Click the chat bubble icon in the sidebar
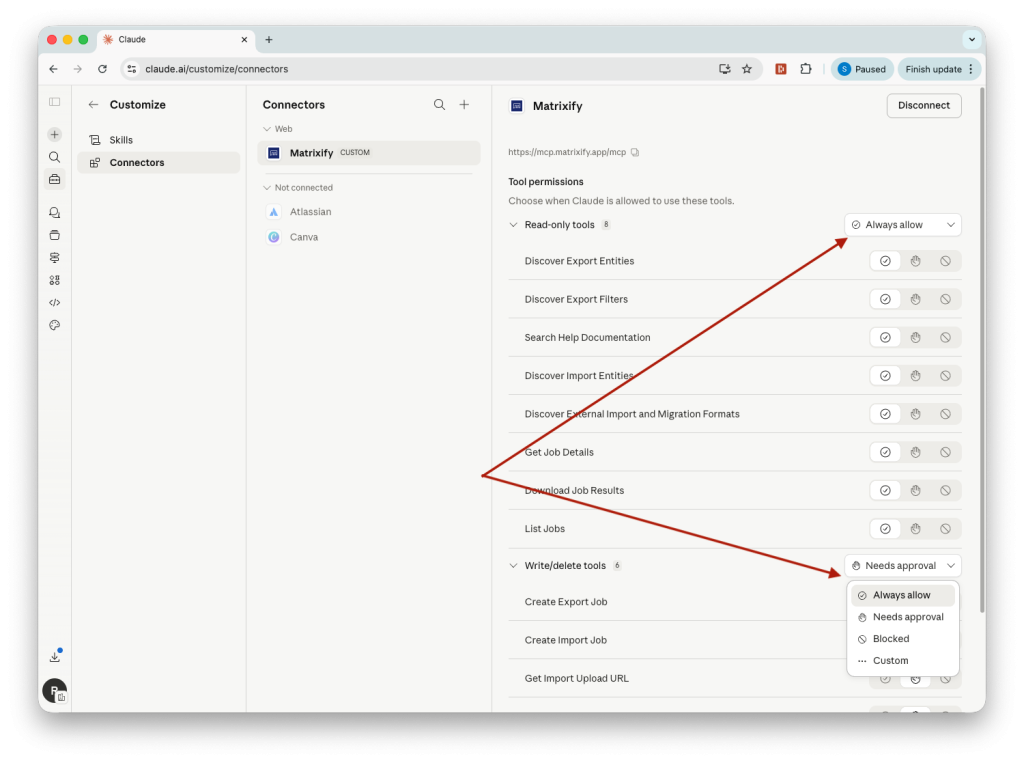This screenshot has height=763, width=1024. tap(54, 211)
